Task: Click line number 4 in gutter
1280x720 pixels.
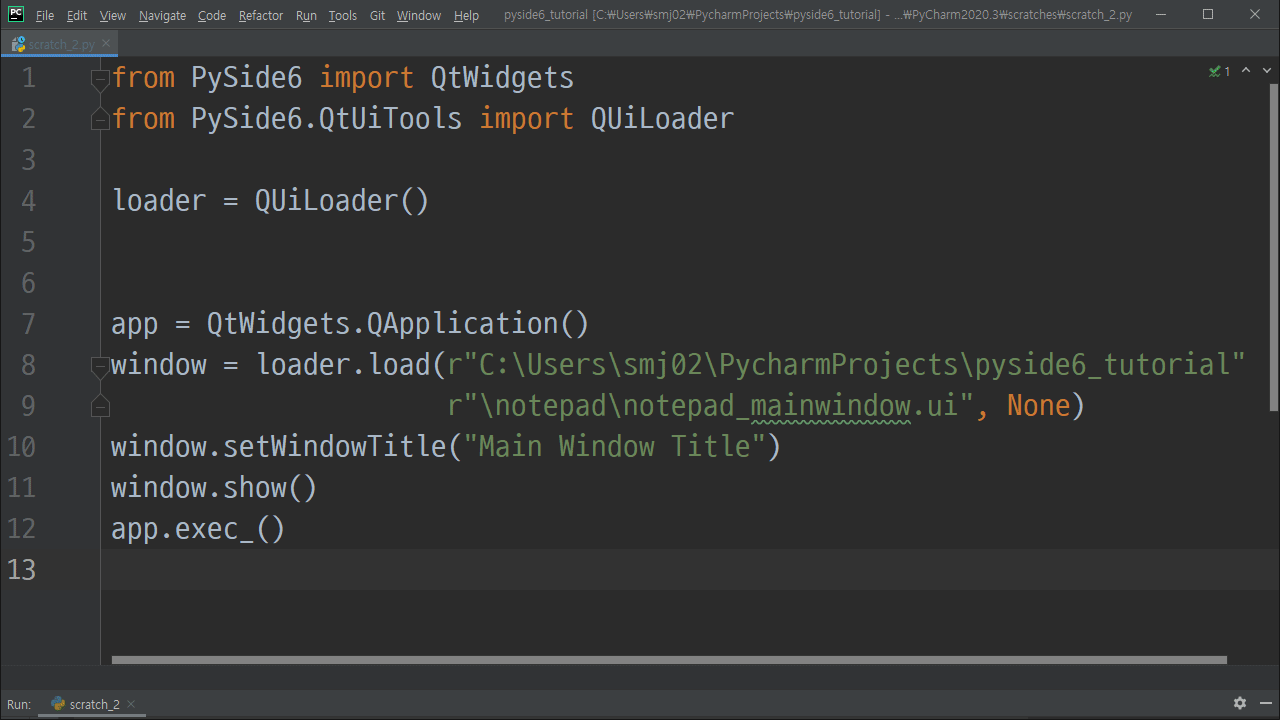Action: pyautogui.click(x=28, y=201)
